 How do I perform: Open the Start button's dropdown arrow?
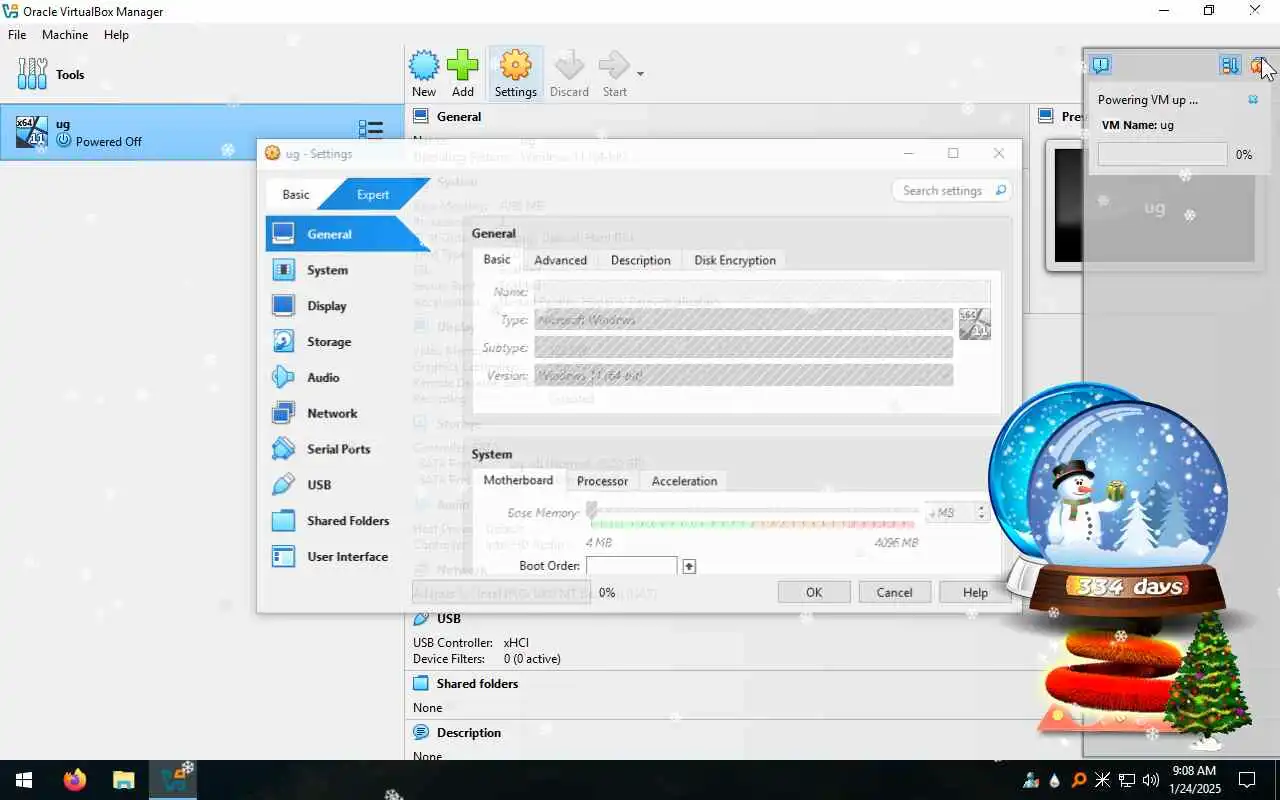(x=640, y=74)
